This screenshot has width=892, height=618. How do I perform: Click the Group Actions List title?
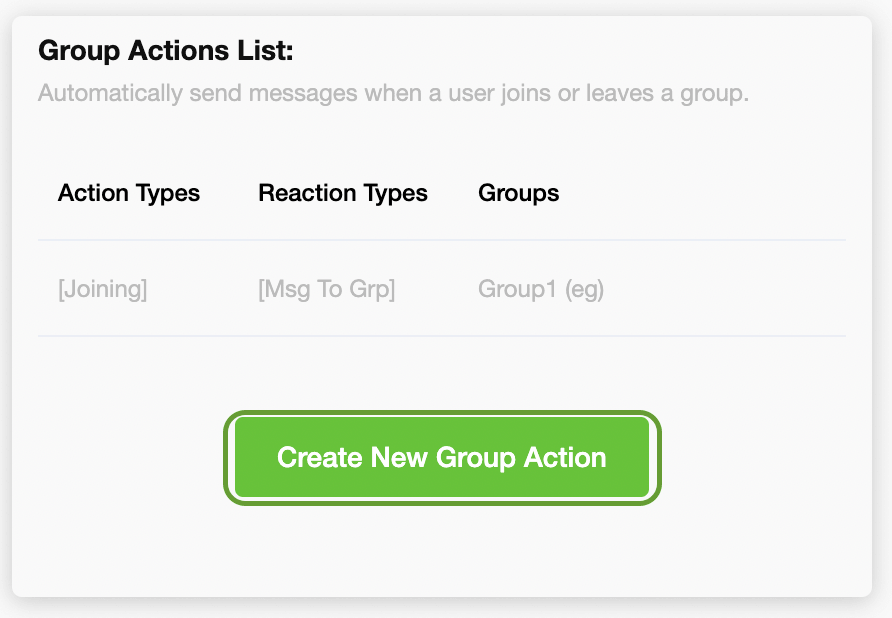[x=161, y=50]
